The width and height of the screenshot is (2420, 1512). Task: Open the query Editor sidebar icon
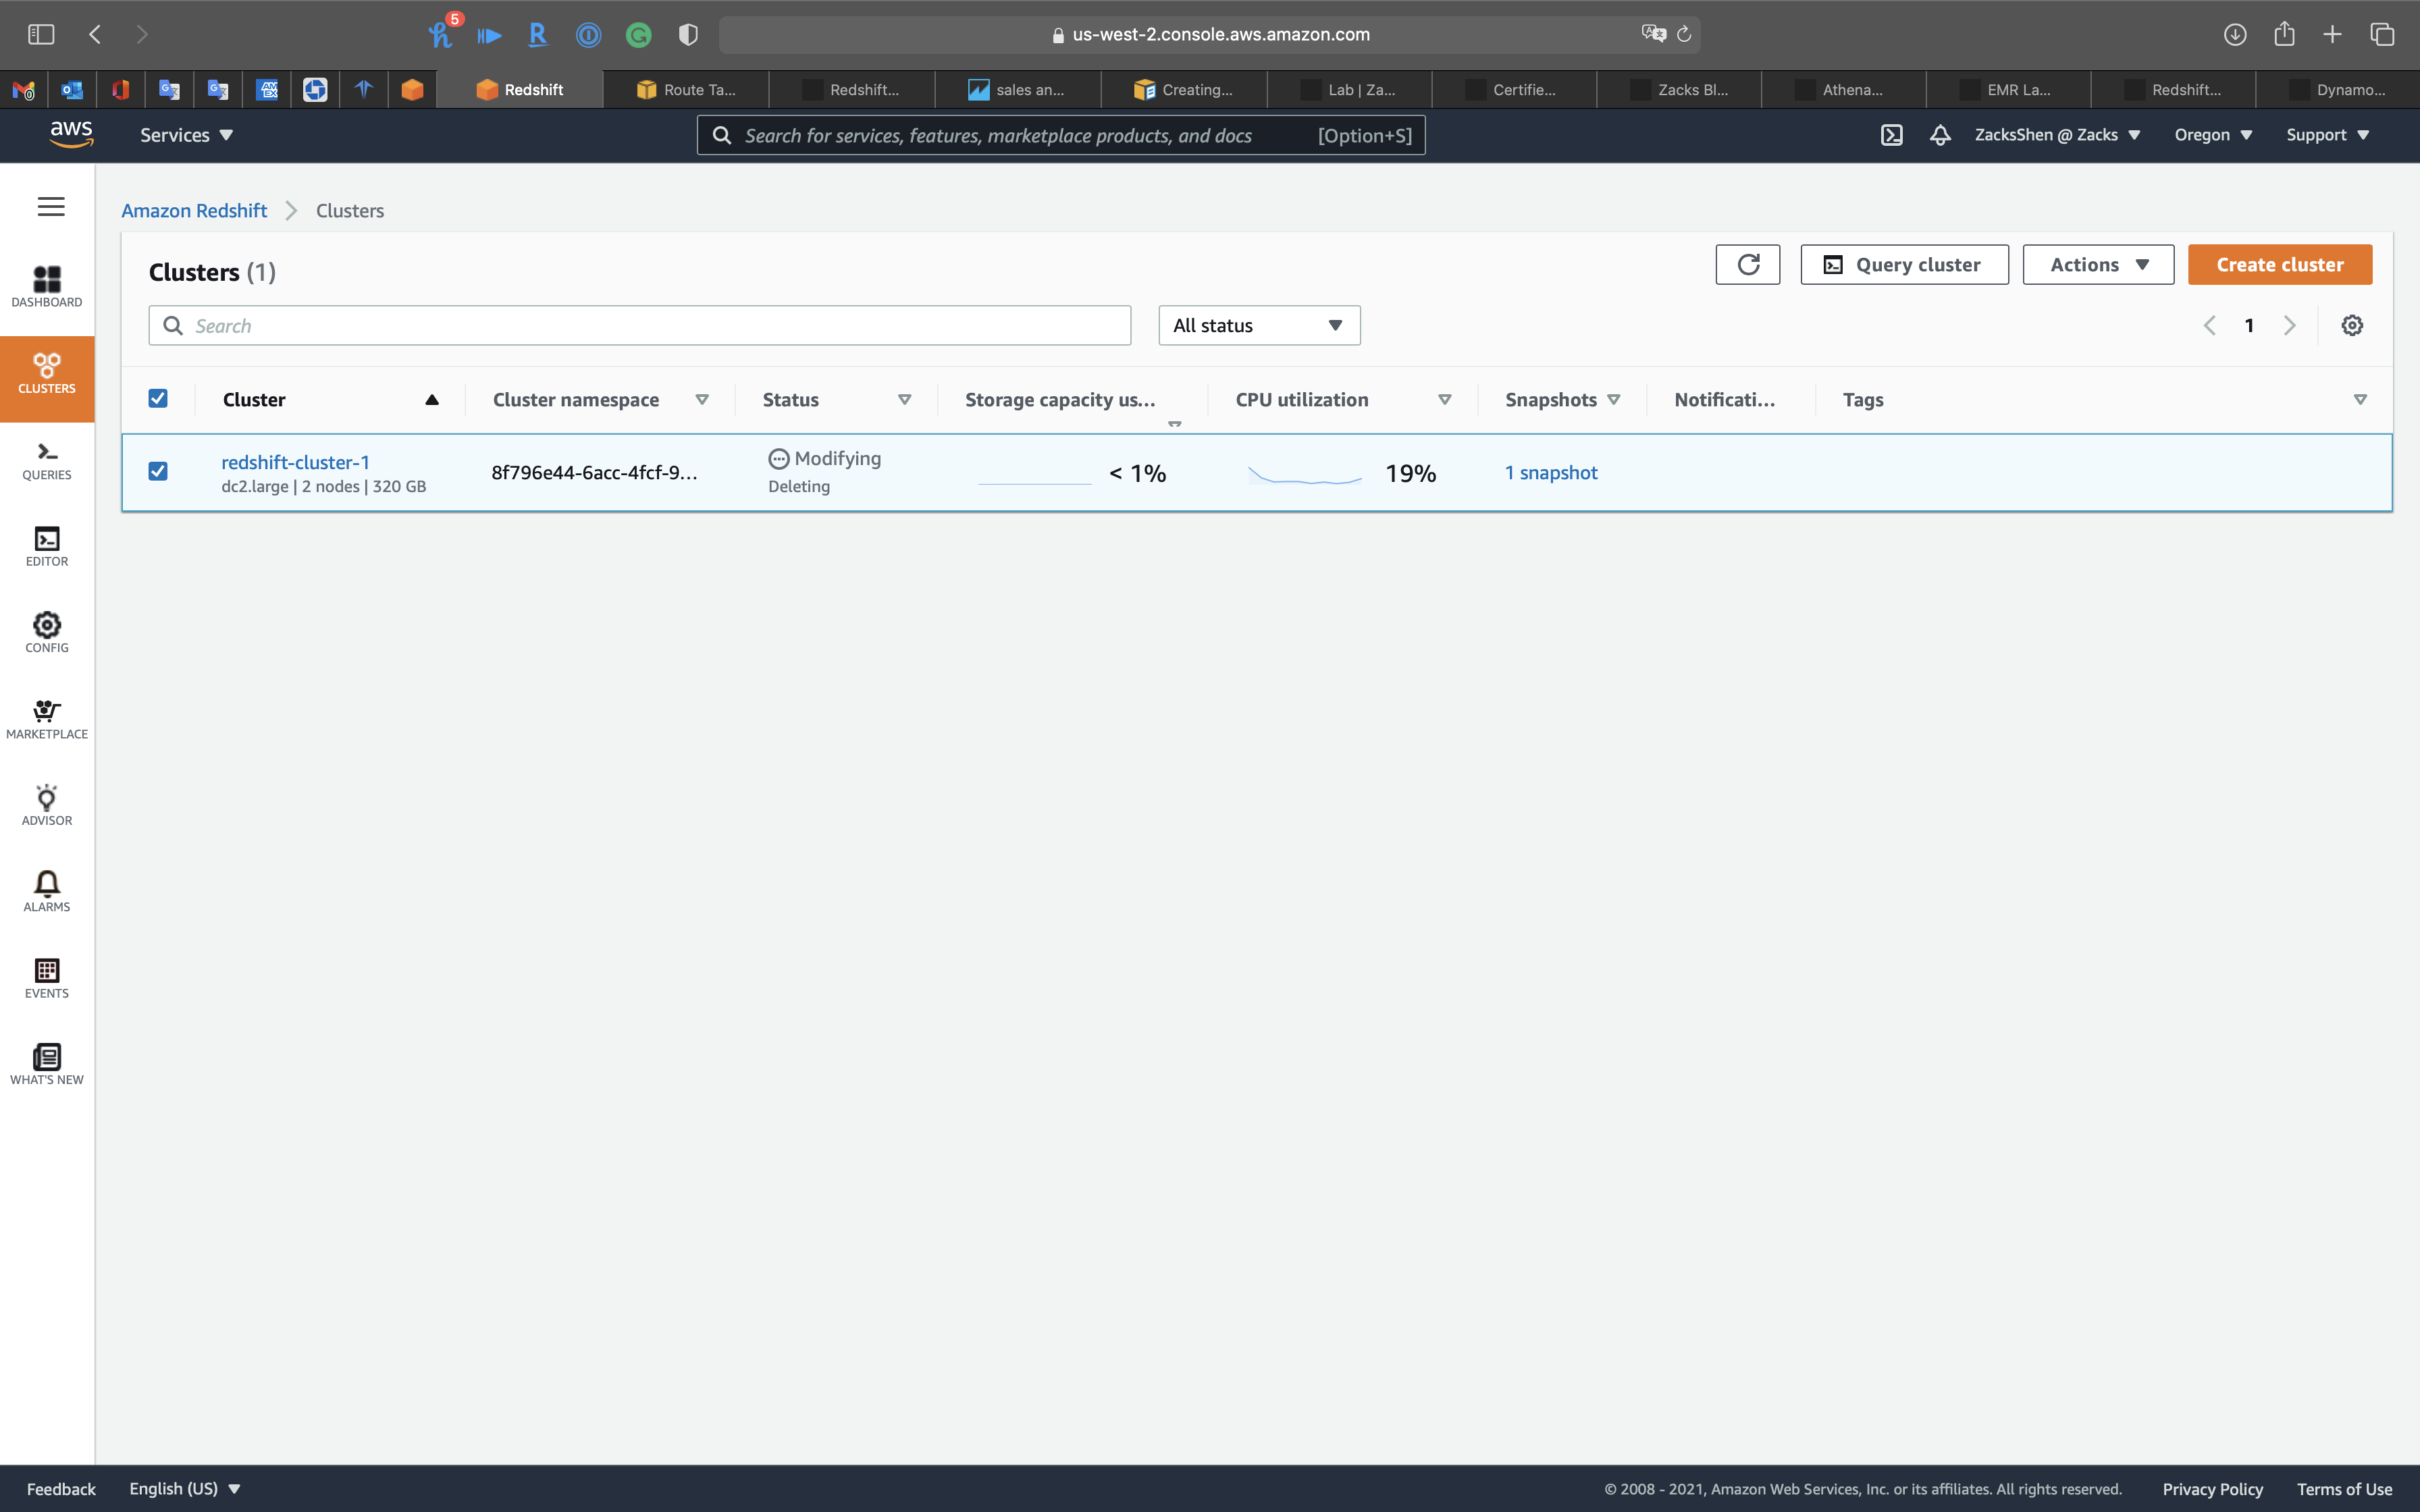pos(47,546)
